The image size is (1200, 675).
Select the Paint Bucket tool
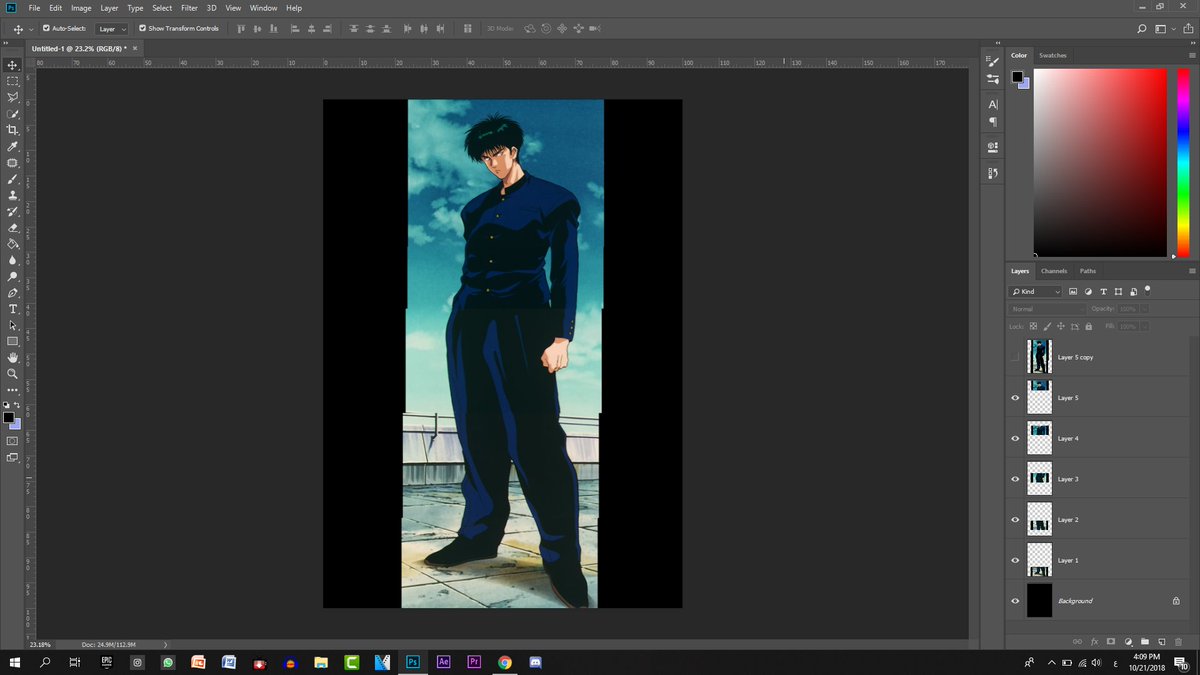(x=13, y=243)
